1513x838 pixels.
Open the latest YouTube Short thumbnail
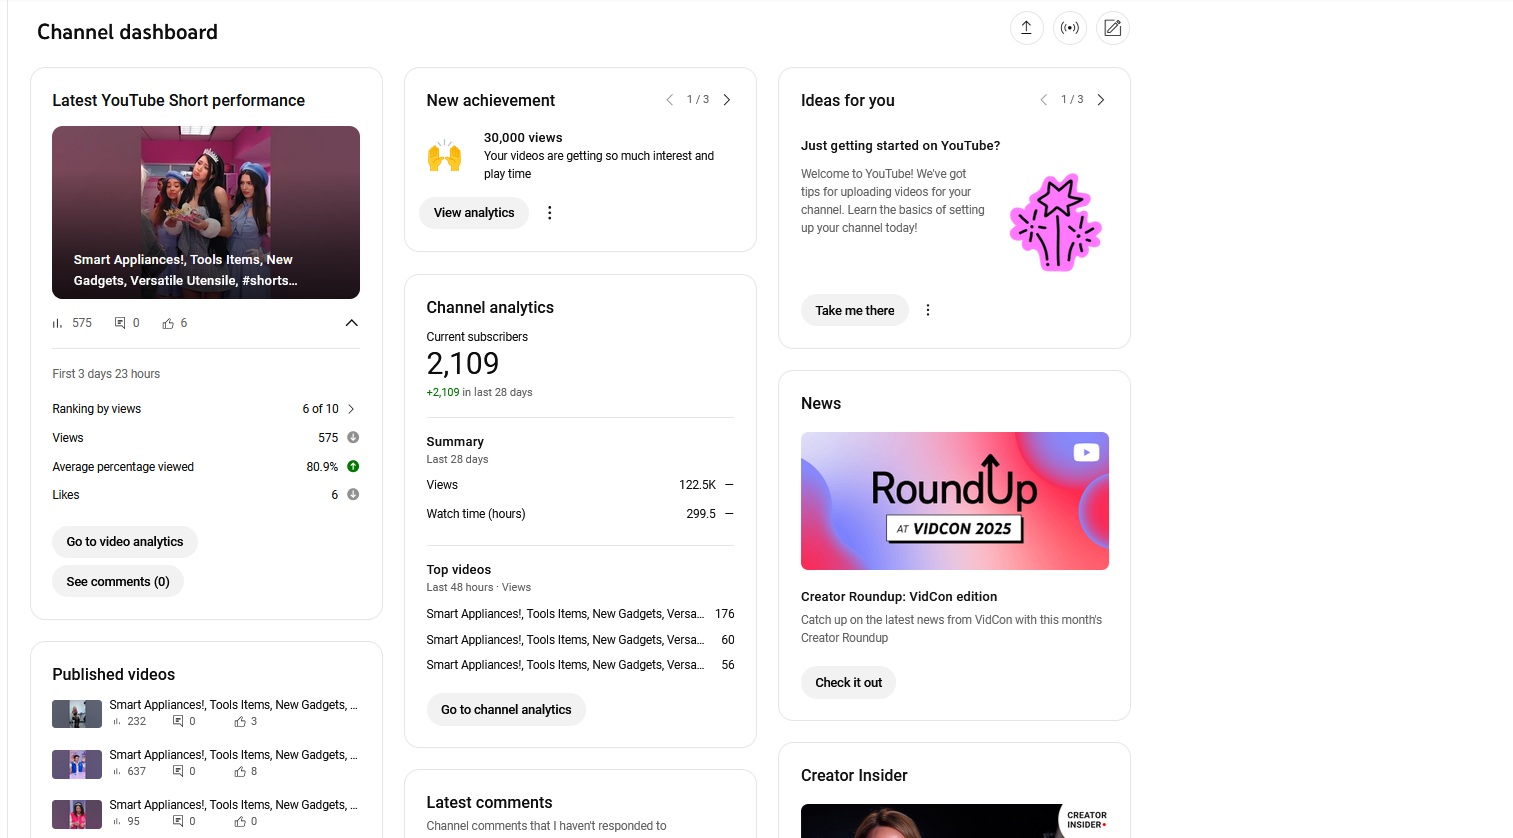[x=206, y=212]
